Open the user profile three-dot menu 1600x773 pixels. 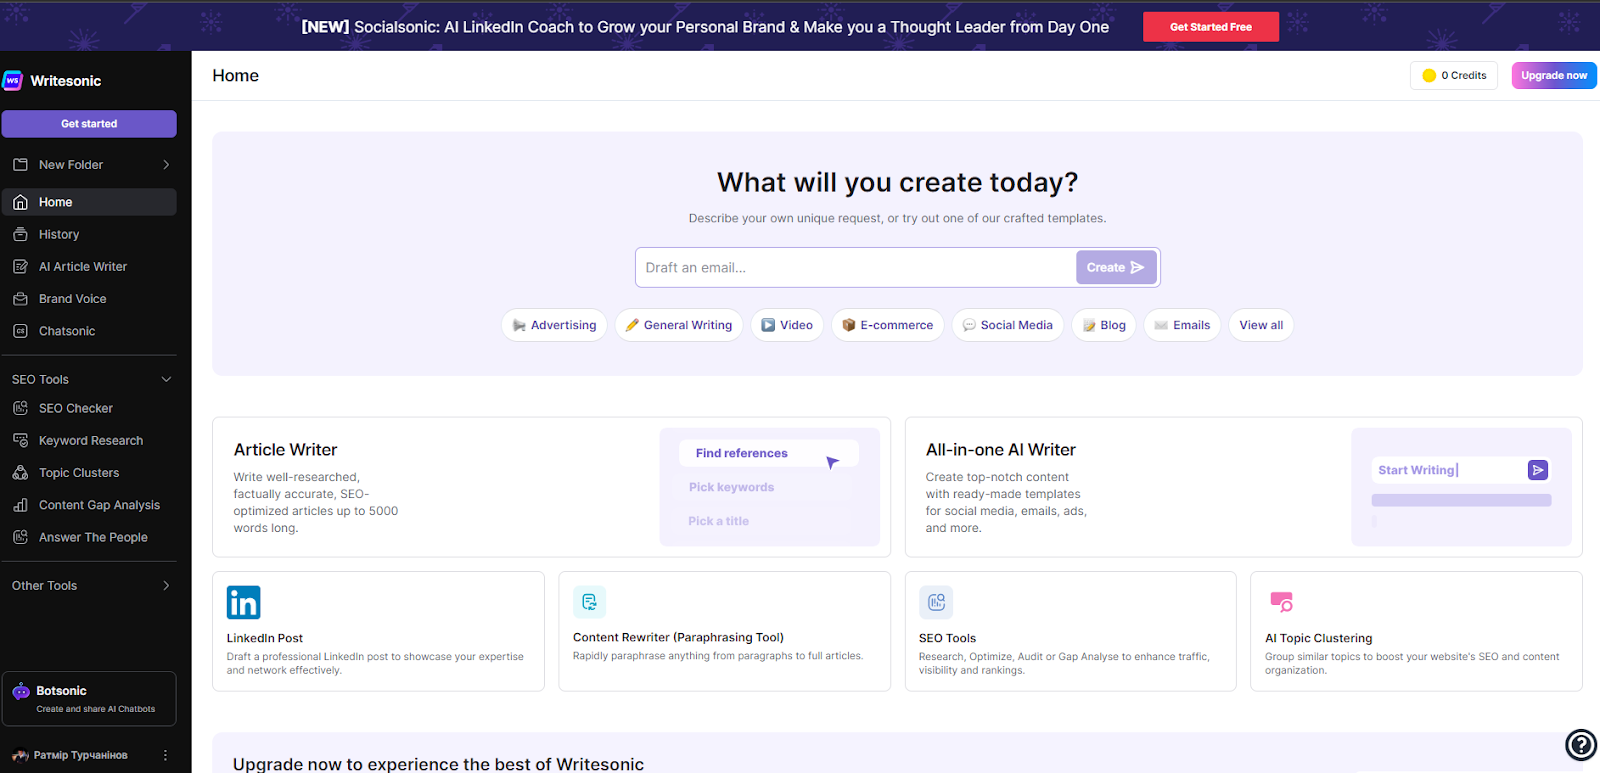[166, 755]
